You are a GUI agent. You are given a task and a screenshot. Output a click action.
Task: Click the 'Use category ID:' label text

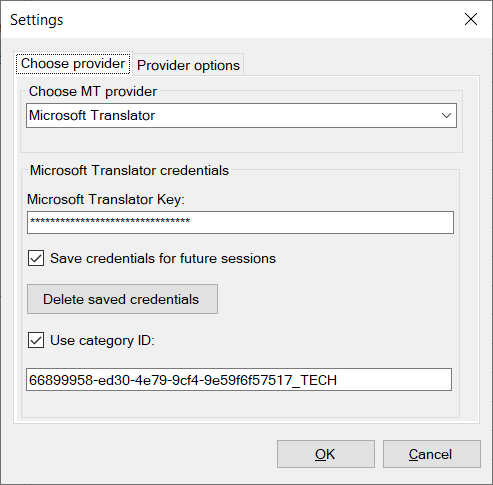tap(102, 340)
